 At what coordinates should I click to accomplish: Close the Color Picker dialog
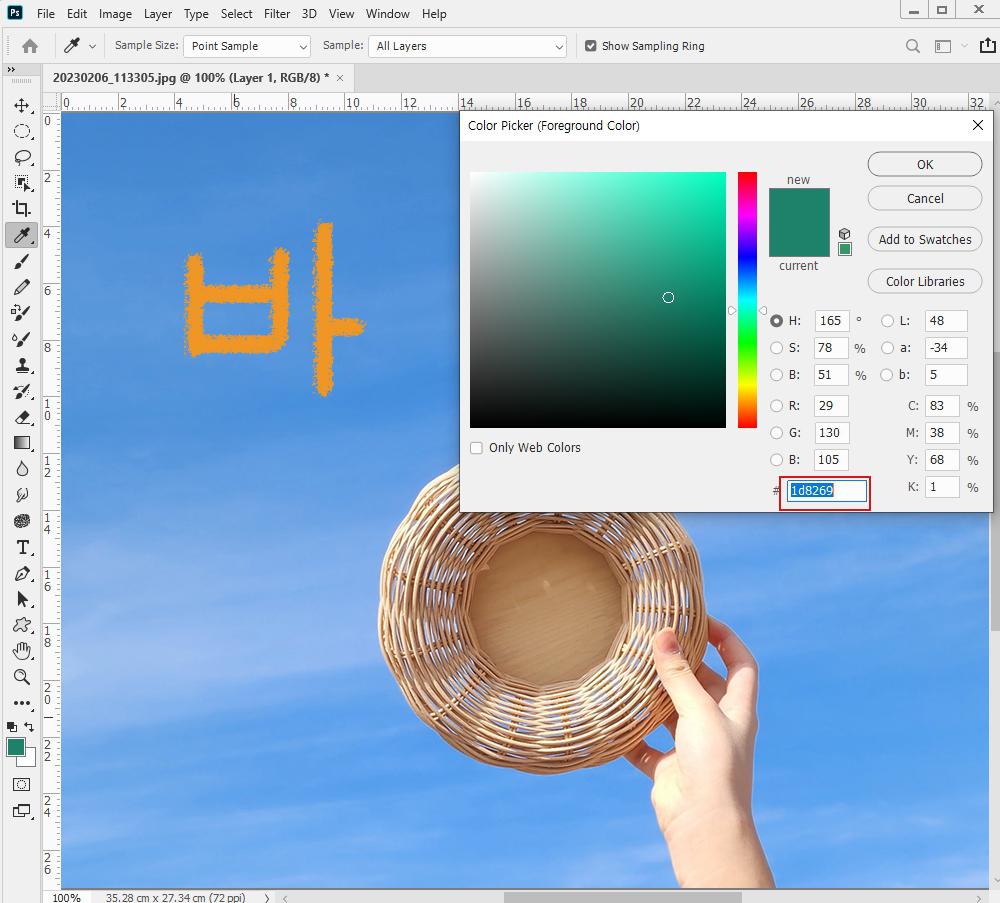tap(978, 126)
